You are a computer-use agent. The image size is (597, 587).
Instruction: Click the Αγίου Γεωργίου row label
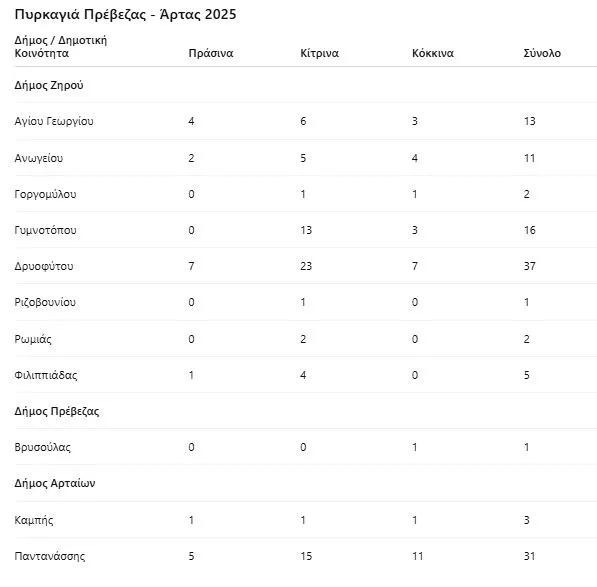(x=54, y=121)
